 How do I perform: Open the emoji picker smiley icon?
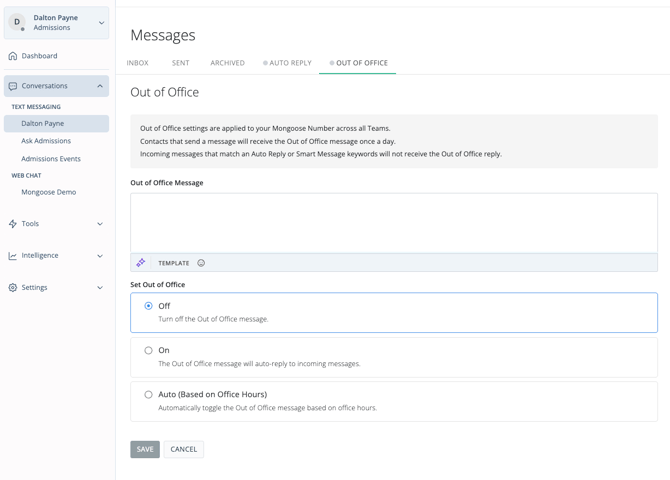(x=201, y=263)
